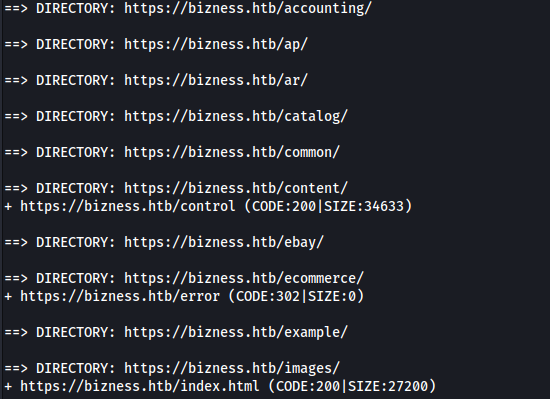Click the bizness.htb/content/ directory link

(236, 188)
